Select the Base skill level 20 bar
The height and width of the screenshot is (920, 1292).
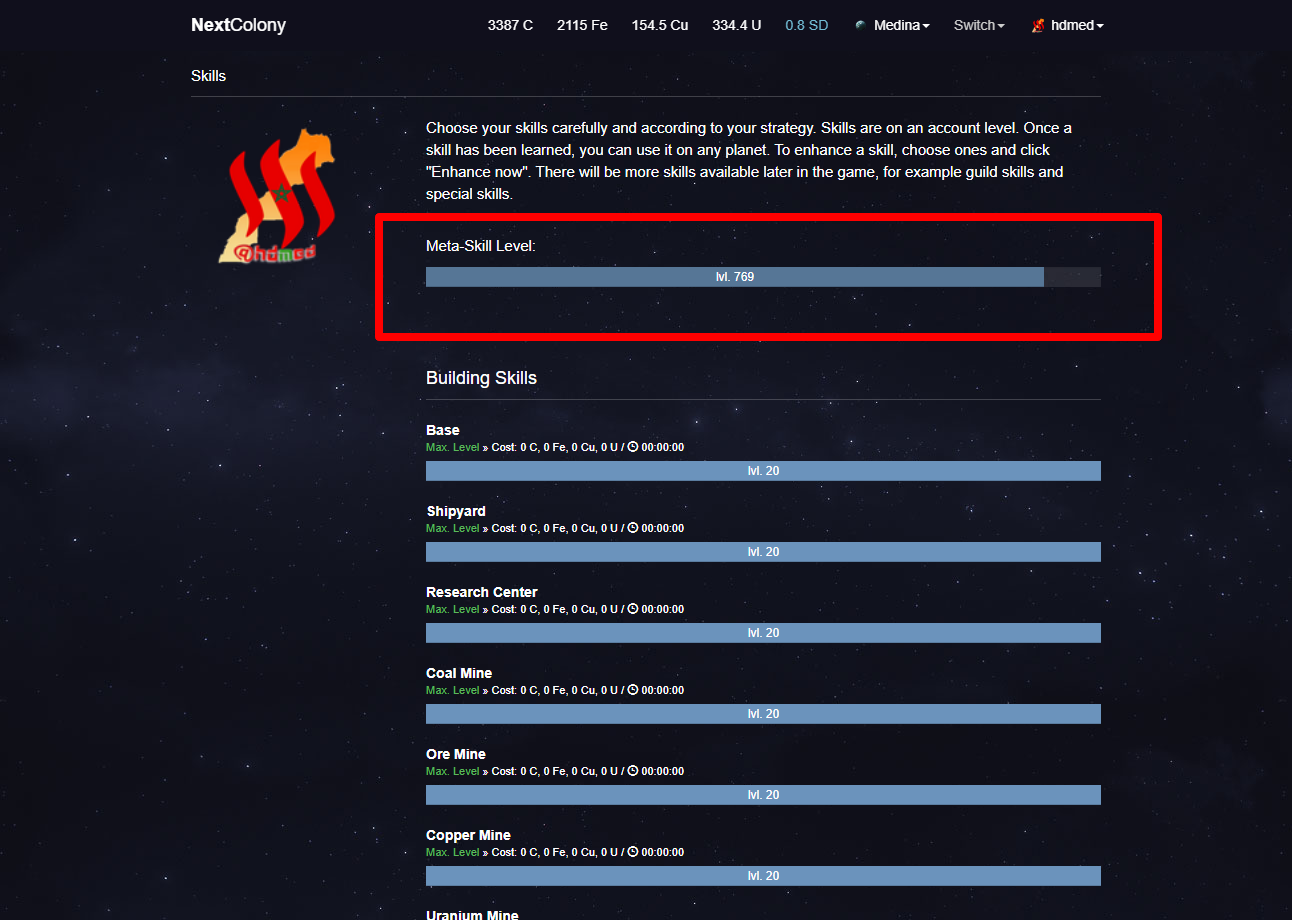763,471
